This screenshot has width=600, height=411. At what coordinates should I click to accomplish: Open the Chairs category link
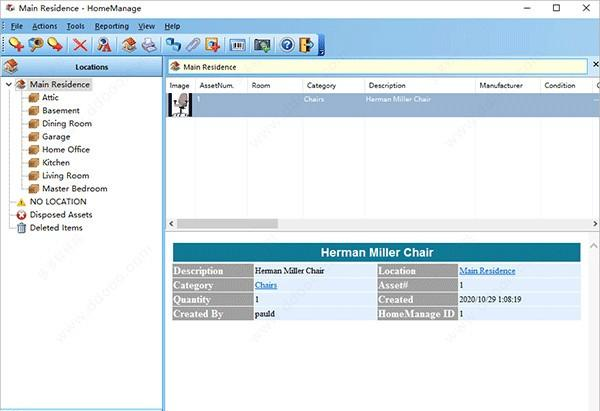(x=266, y=285)
